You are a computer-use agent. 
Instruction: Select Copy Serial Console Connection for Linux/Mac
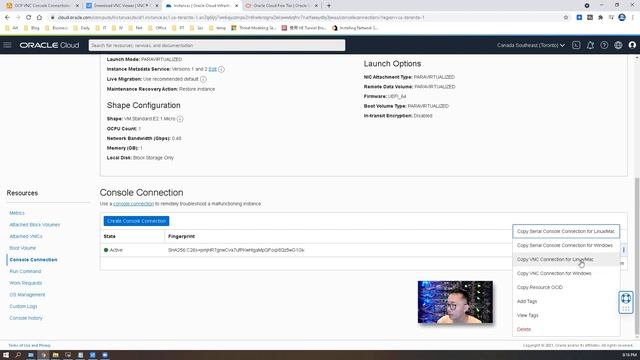pyautogui.click(x=566, y=231)
